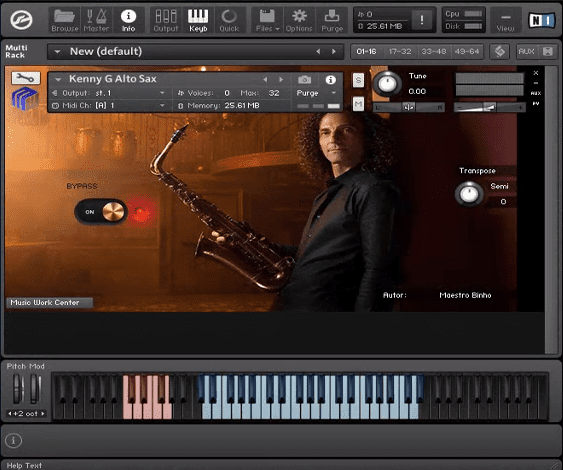Click the exclamation panic button
Viewport: 563px width, 470px height.
pos(422,20)
